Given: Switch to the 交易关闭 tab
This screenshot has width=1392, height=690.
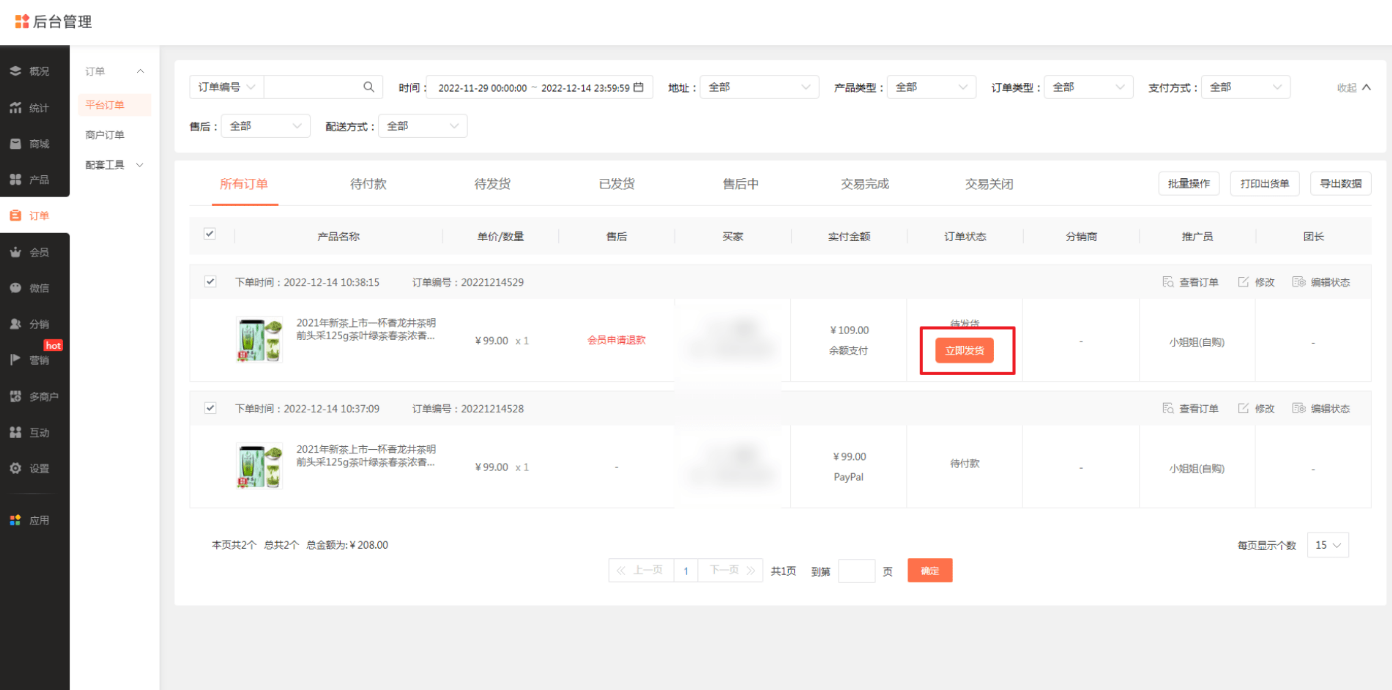Looking at the screenshot, I should click(989, 184).
